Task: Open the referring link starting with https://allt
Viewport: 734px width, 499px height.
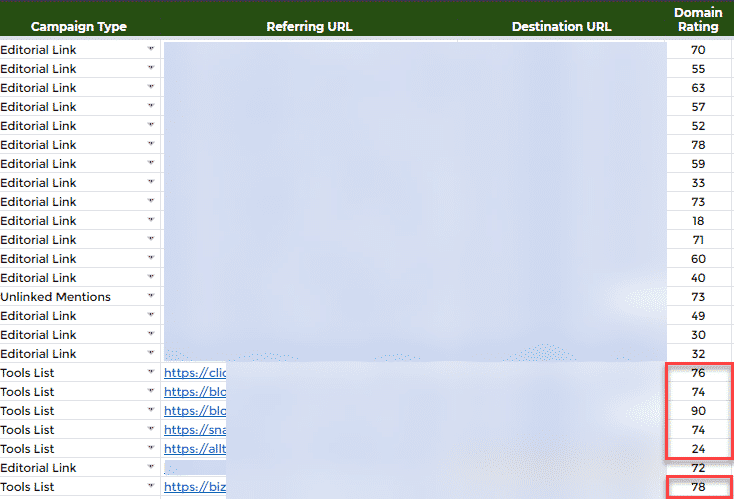Action: 195,449
